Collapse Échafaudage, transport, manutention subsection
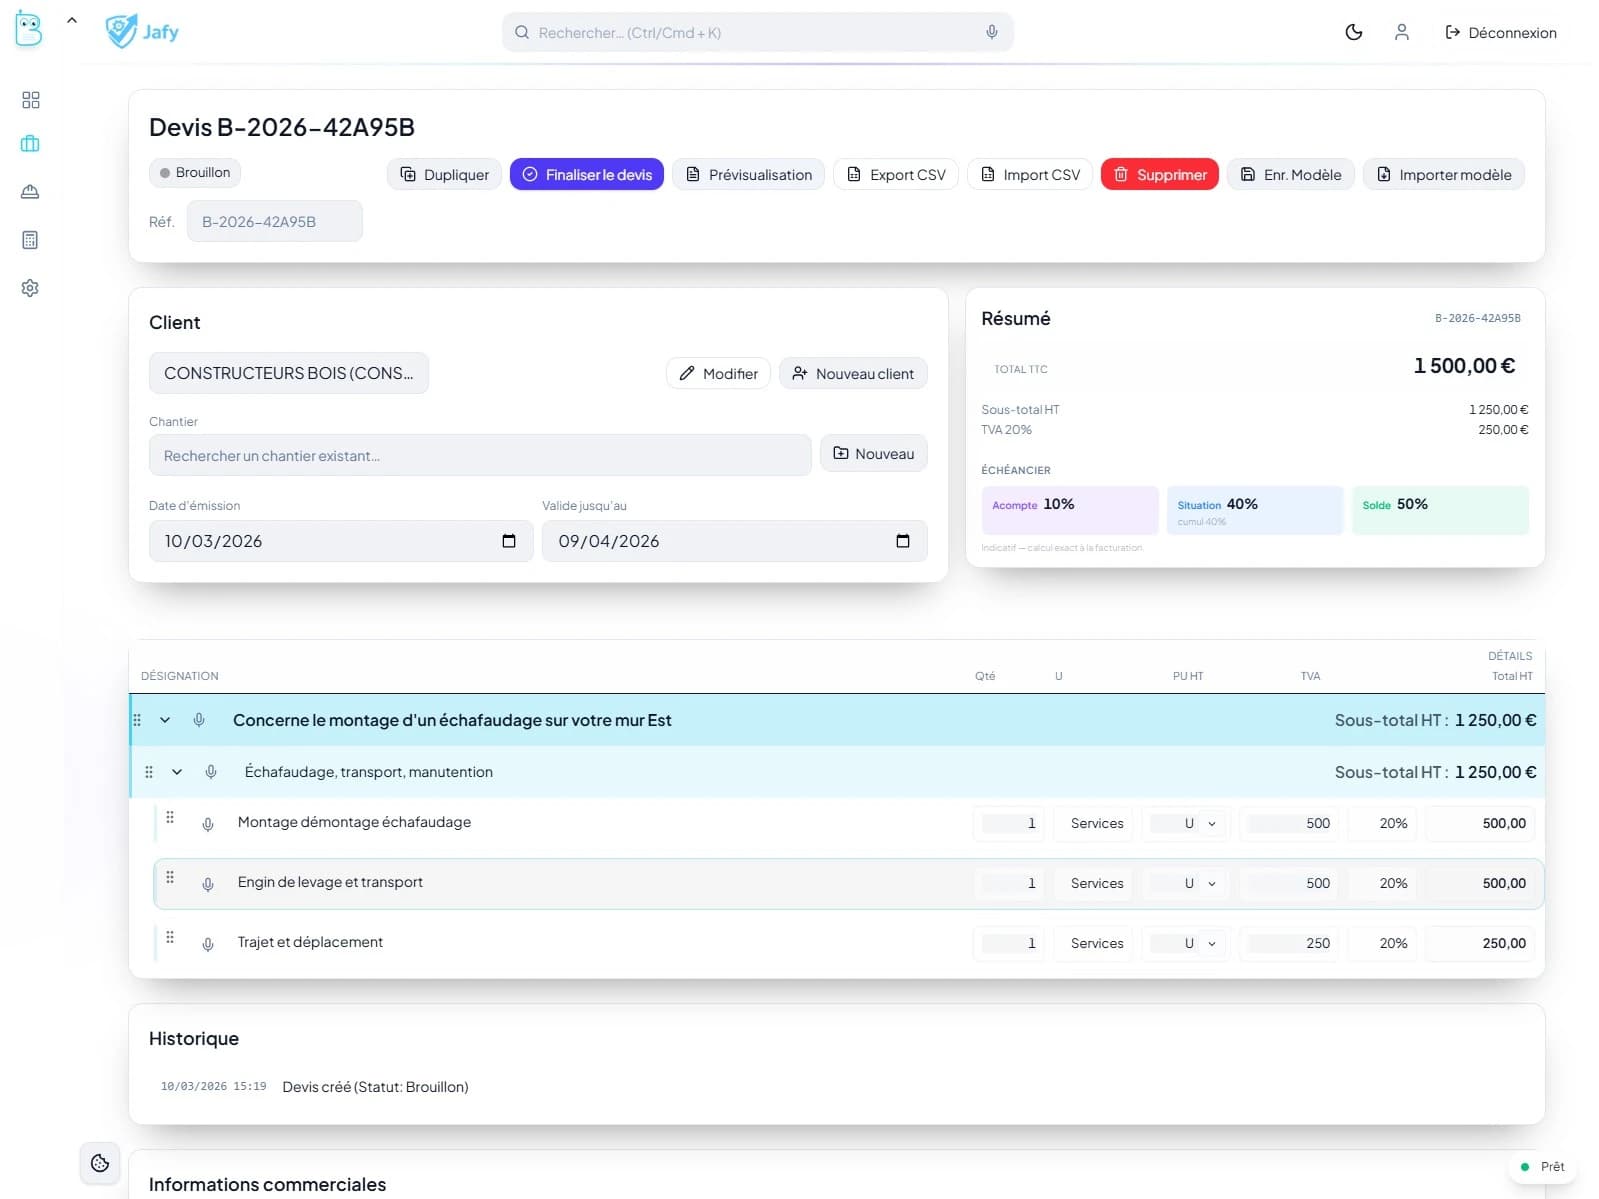Viewport: 1599px width, 1199px height. coord(177,772)
